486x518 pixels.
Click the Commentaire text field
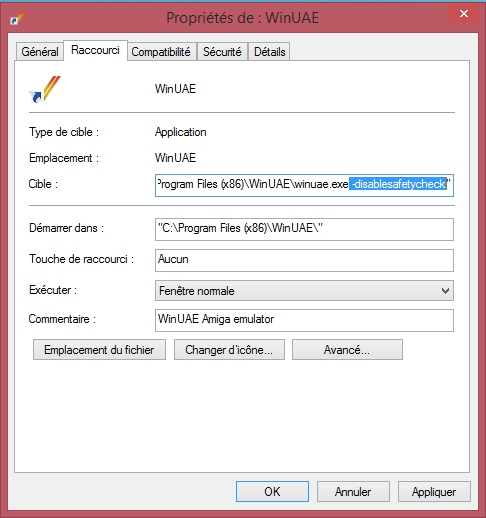tap(304, 320)
